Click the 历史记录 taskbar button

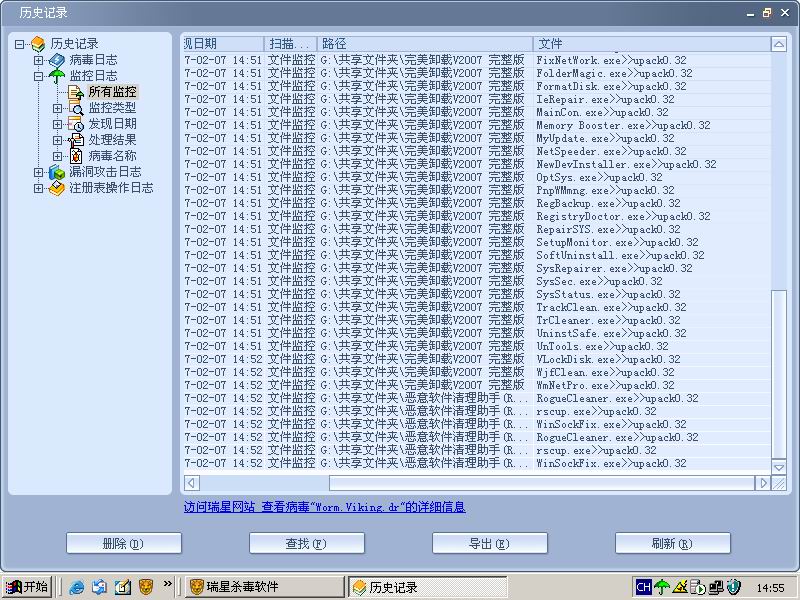coord(428,587)
